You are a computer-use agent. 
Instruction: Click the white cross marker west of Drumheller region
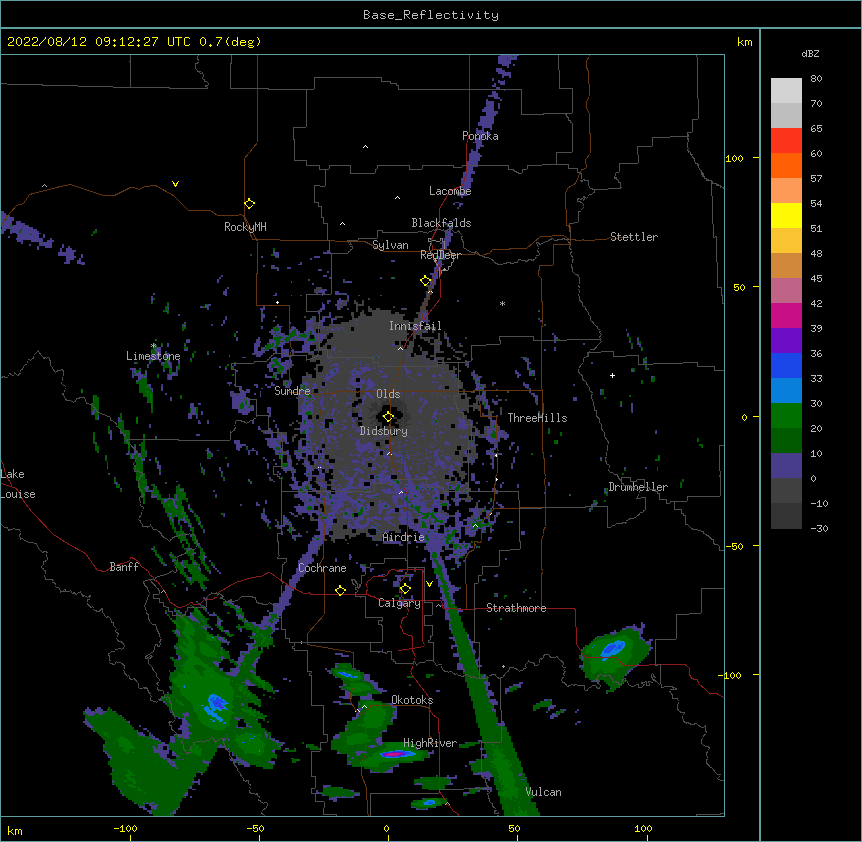pos(612,375)
